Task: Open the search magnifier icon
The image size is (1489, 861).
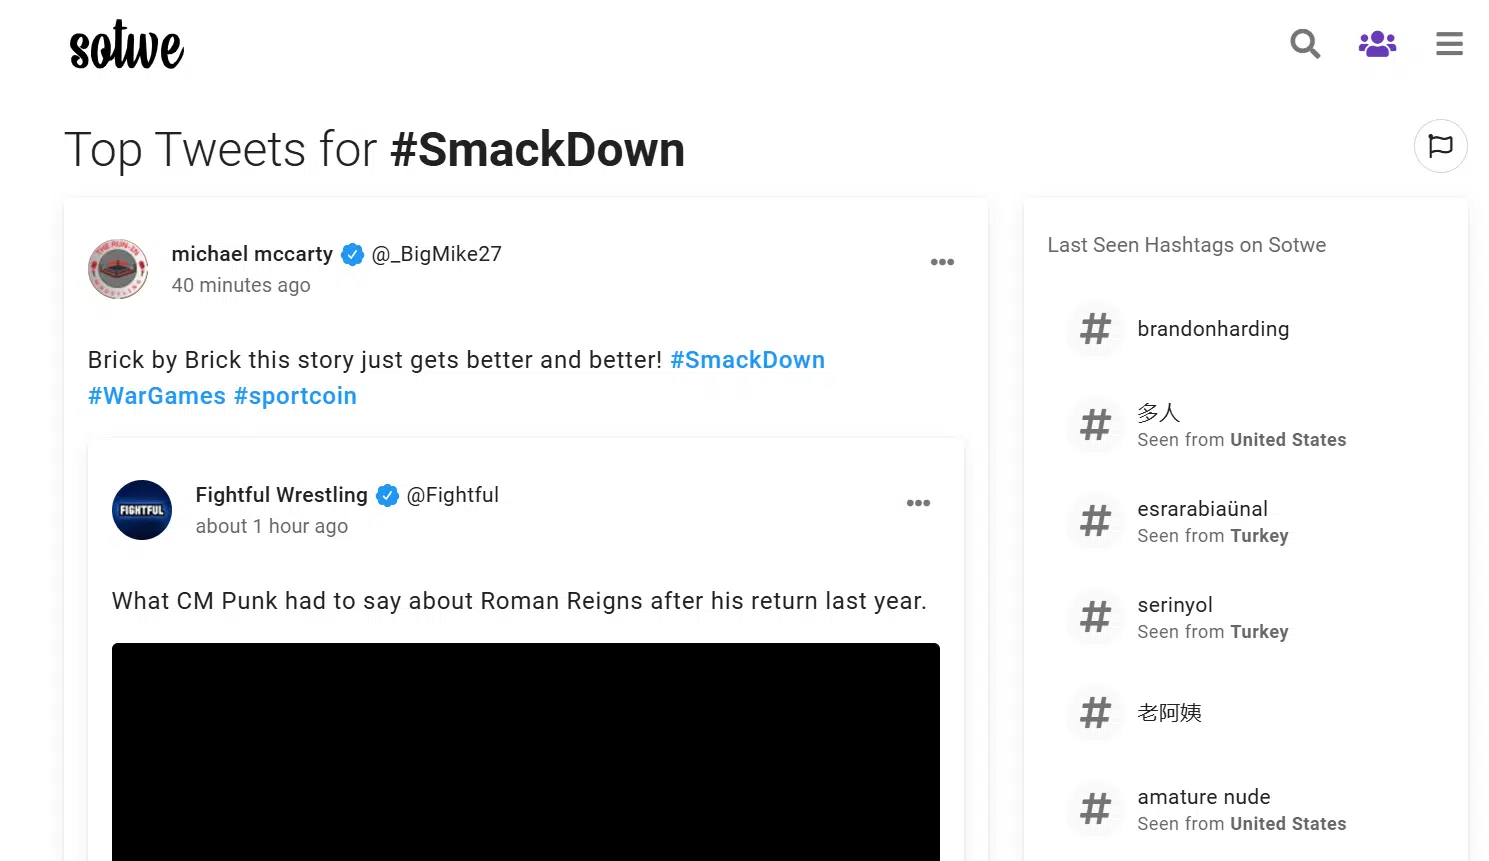Action: coord(1305,44)
